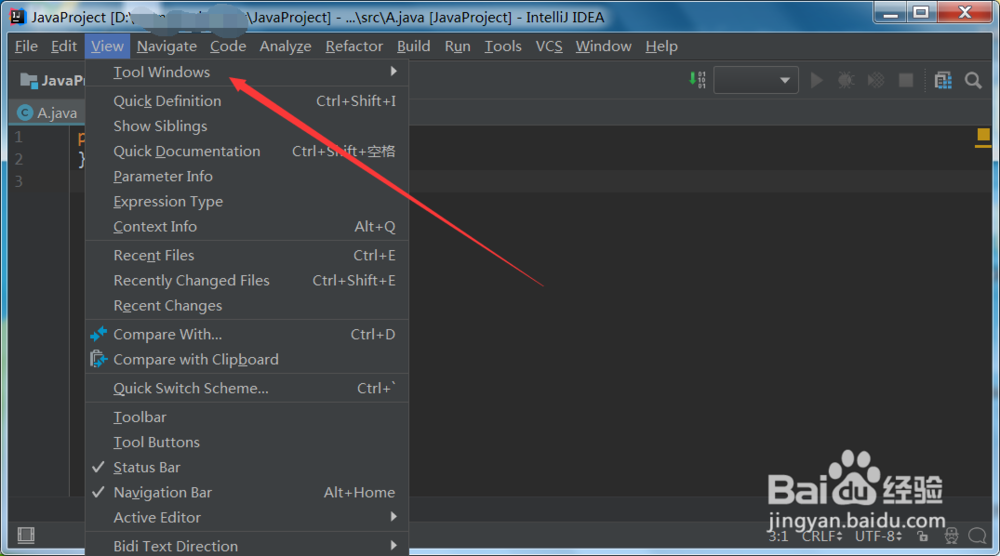Choose Recent Changes menu item
This screenshot has height=556, width=1000.
coord(247,305)
